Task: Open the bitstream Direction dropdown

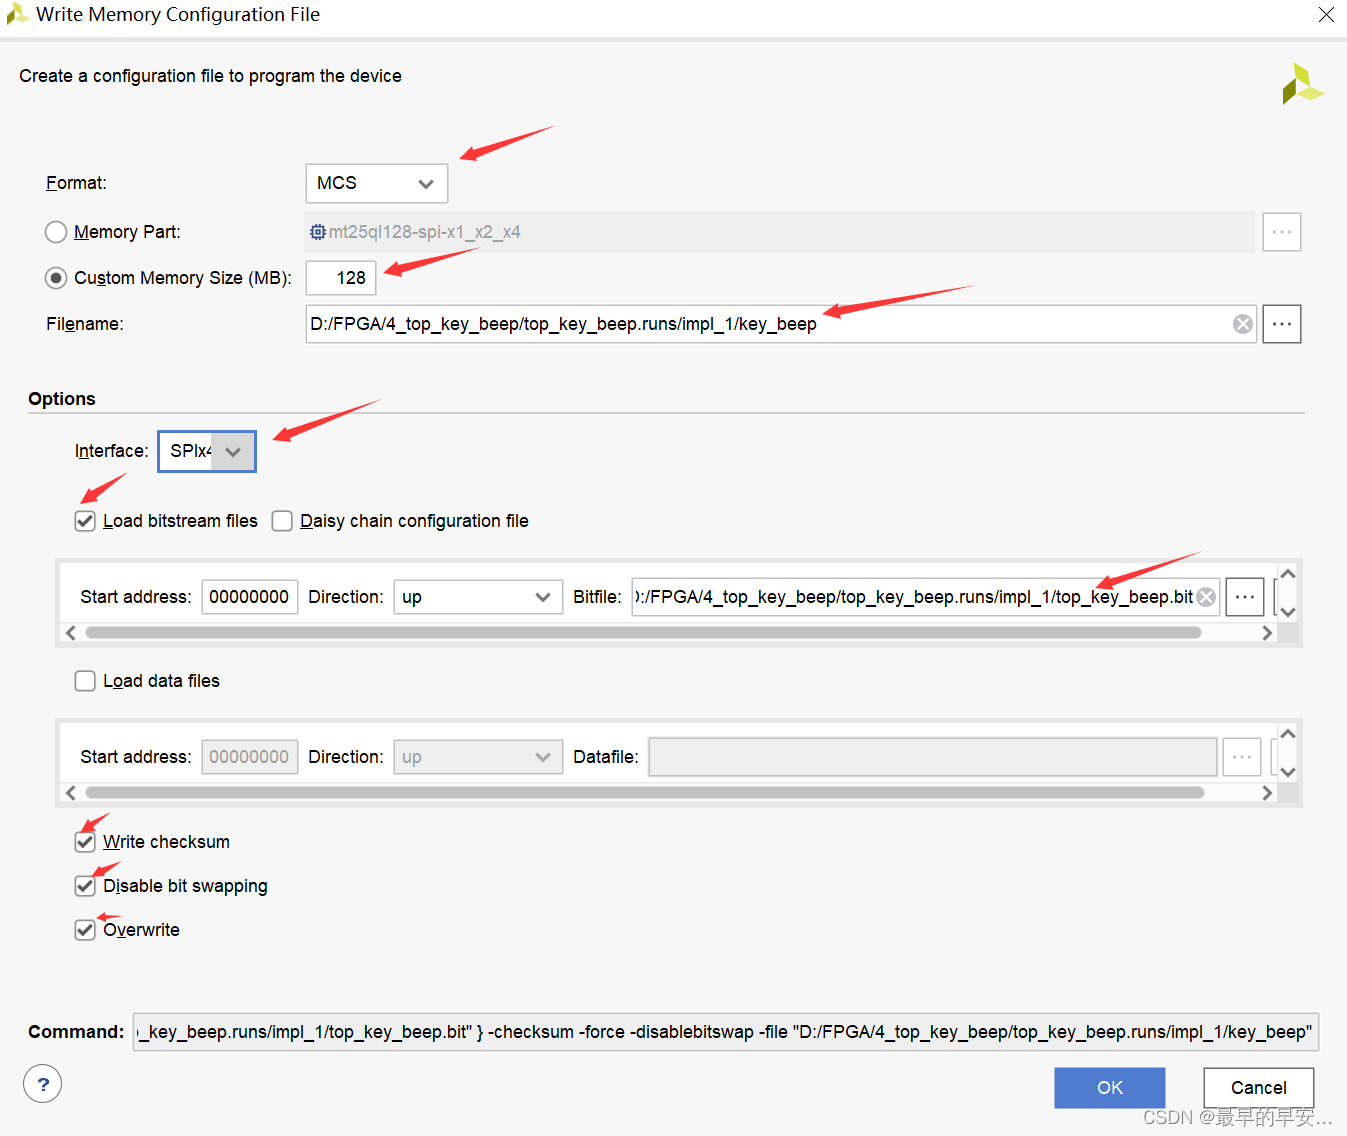Action: tap(476, 597)
